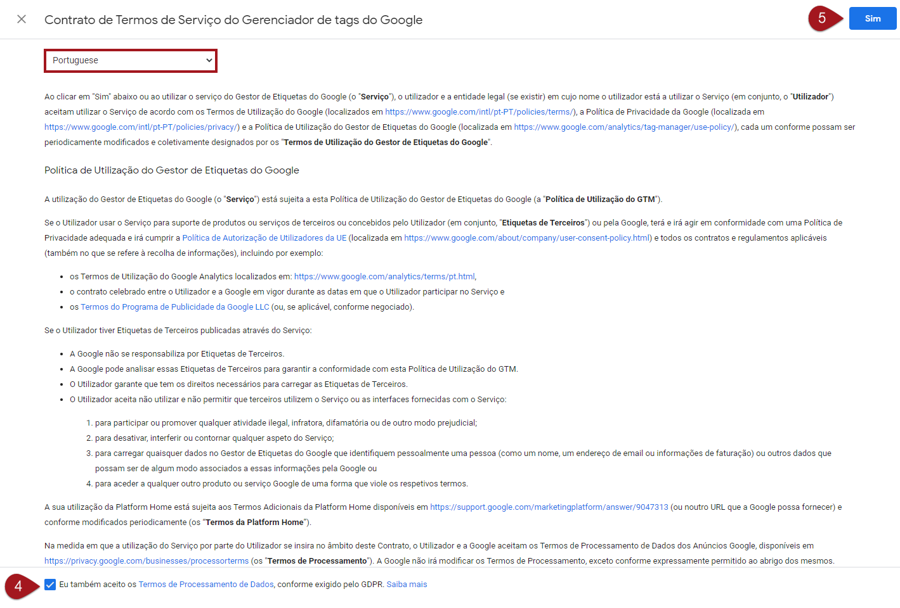
Task: Click the dialog title Contrato de Termos de Serviço
Action: click(x=233, y=19)
